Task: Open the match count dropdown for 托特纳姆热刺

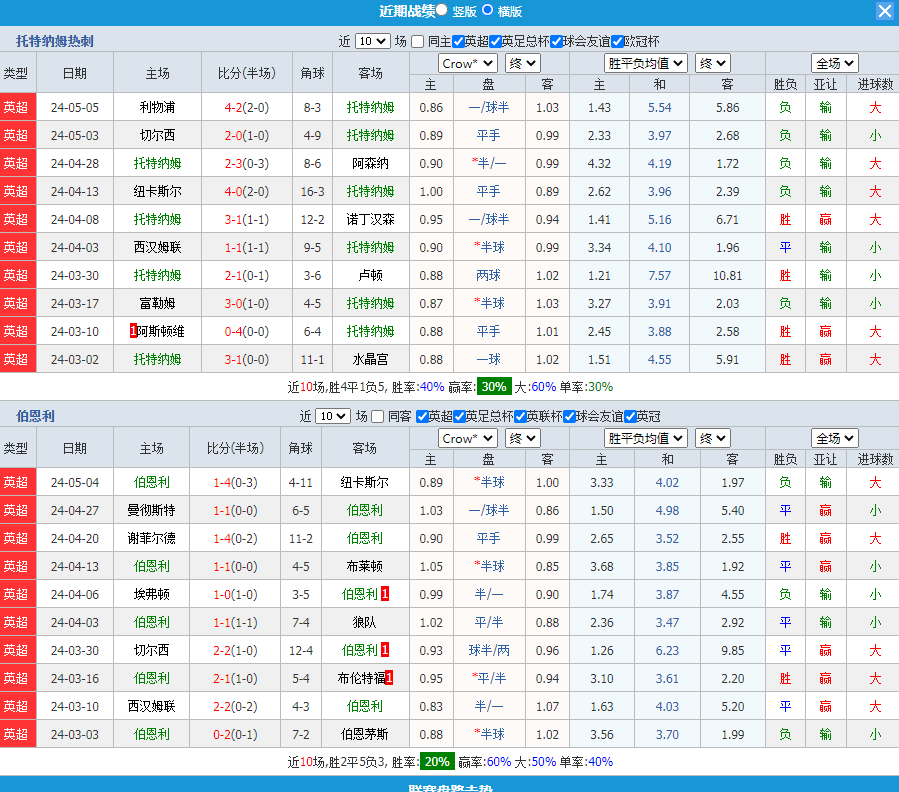Action: pos(373,41)
